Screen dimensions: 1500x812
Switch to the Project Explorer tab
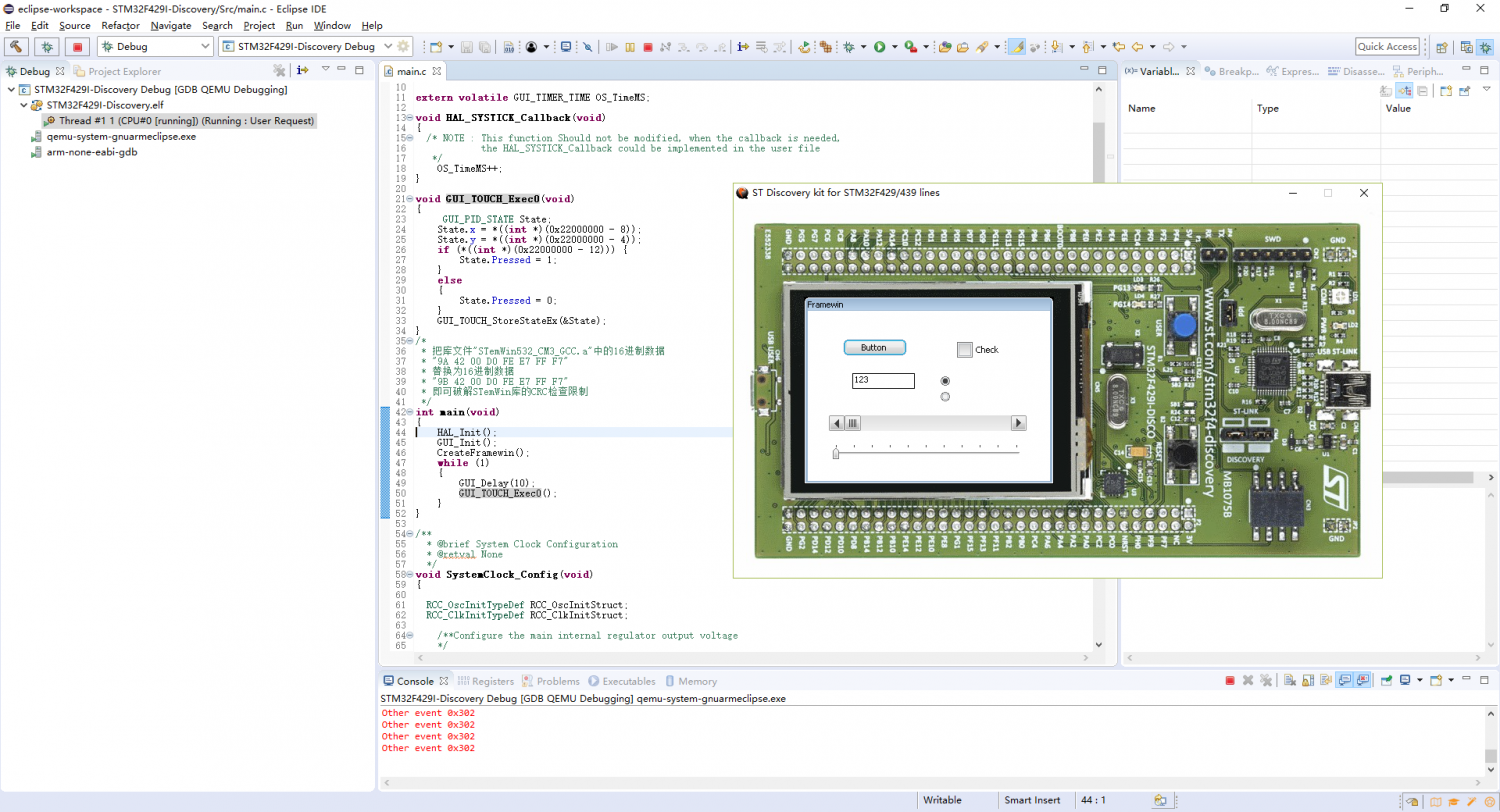[x=116, y=71]
